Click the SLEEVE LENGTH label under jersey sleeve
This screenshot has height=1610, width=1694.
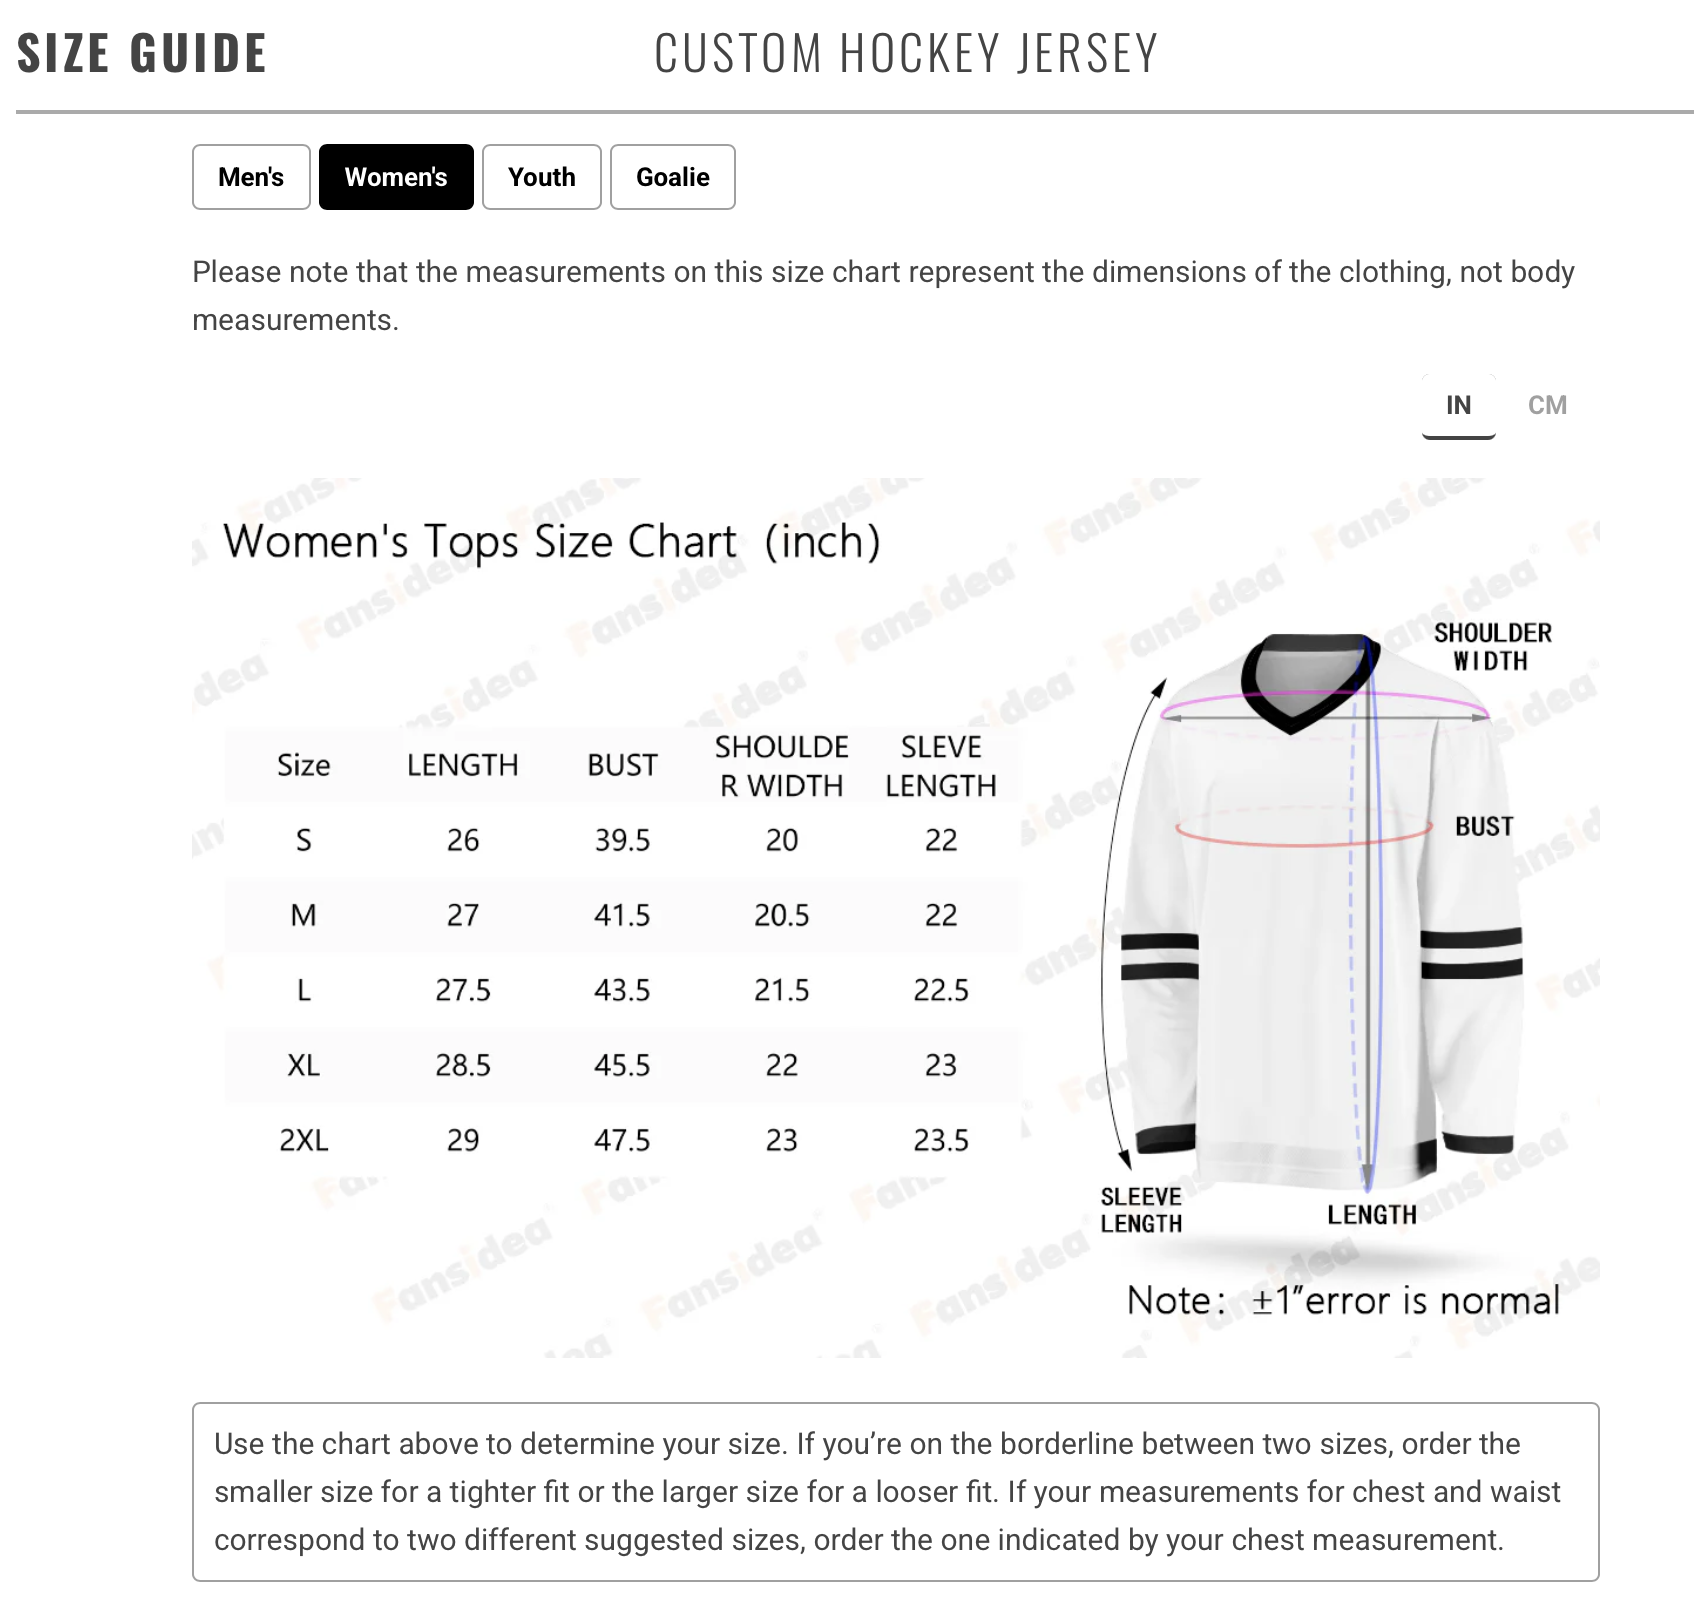(x=1141, y=1210)
